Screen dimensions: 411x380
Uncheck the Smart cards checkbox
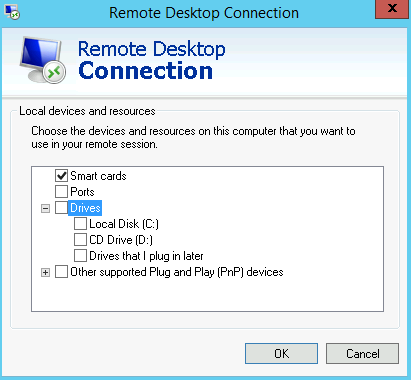(61, 176)
